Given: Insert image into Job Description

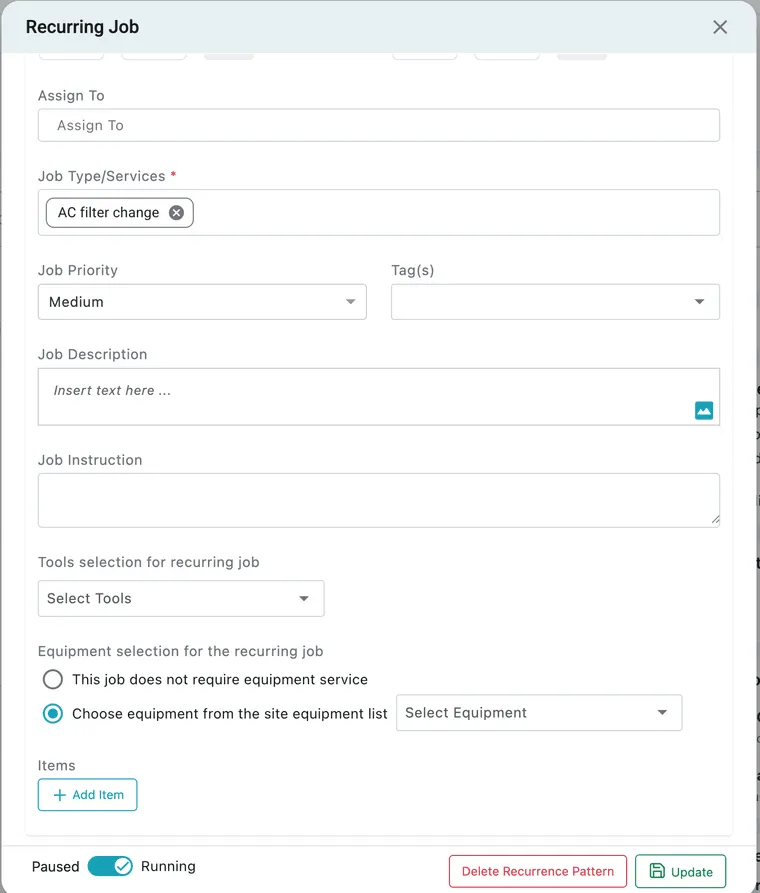Looking at the screenshot, I should [704, 410].
